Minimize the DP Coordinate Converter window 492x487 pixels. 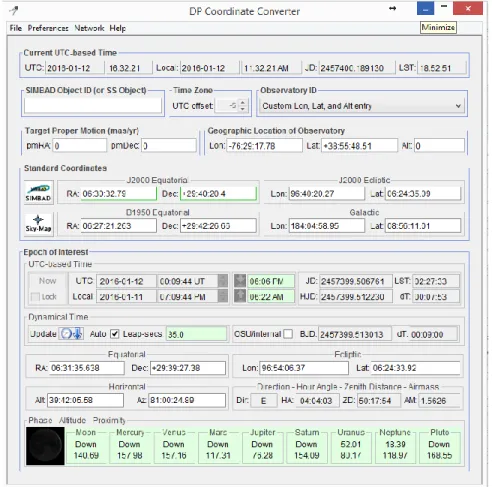(x=425, y=8)
